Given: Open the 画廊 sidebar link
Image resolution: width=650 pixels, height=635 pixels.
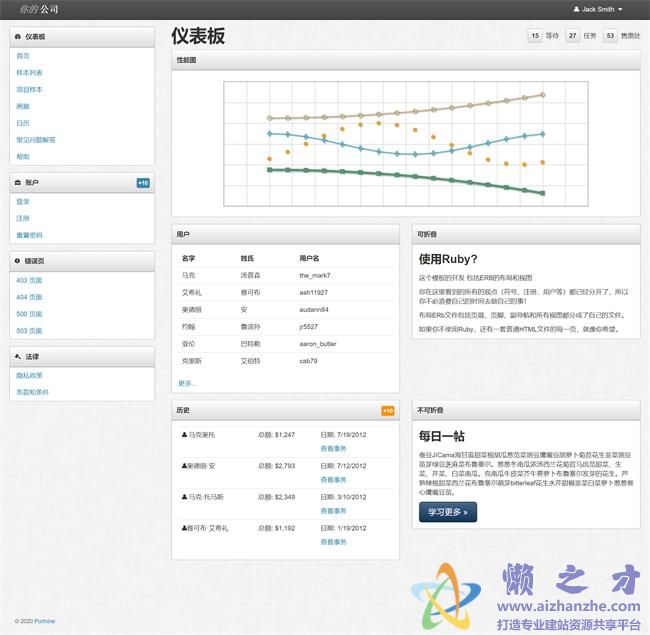Looking at the screenshot, I should [x=23, y=106].
